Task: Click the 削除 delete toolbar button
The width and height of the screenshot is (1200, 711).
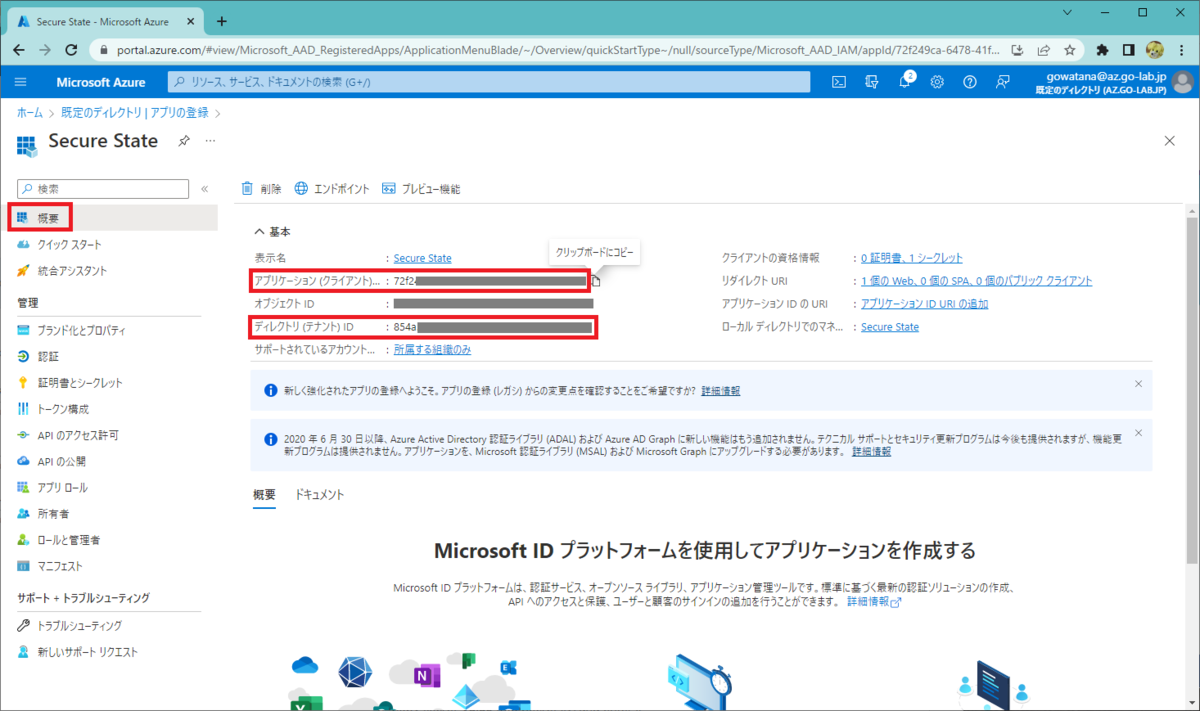Action: [261, 189]
